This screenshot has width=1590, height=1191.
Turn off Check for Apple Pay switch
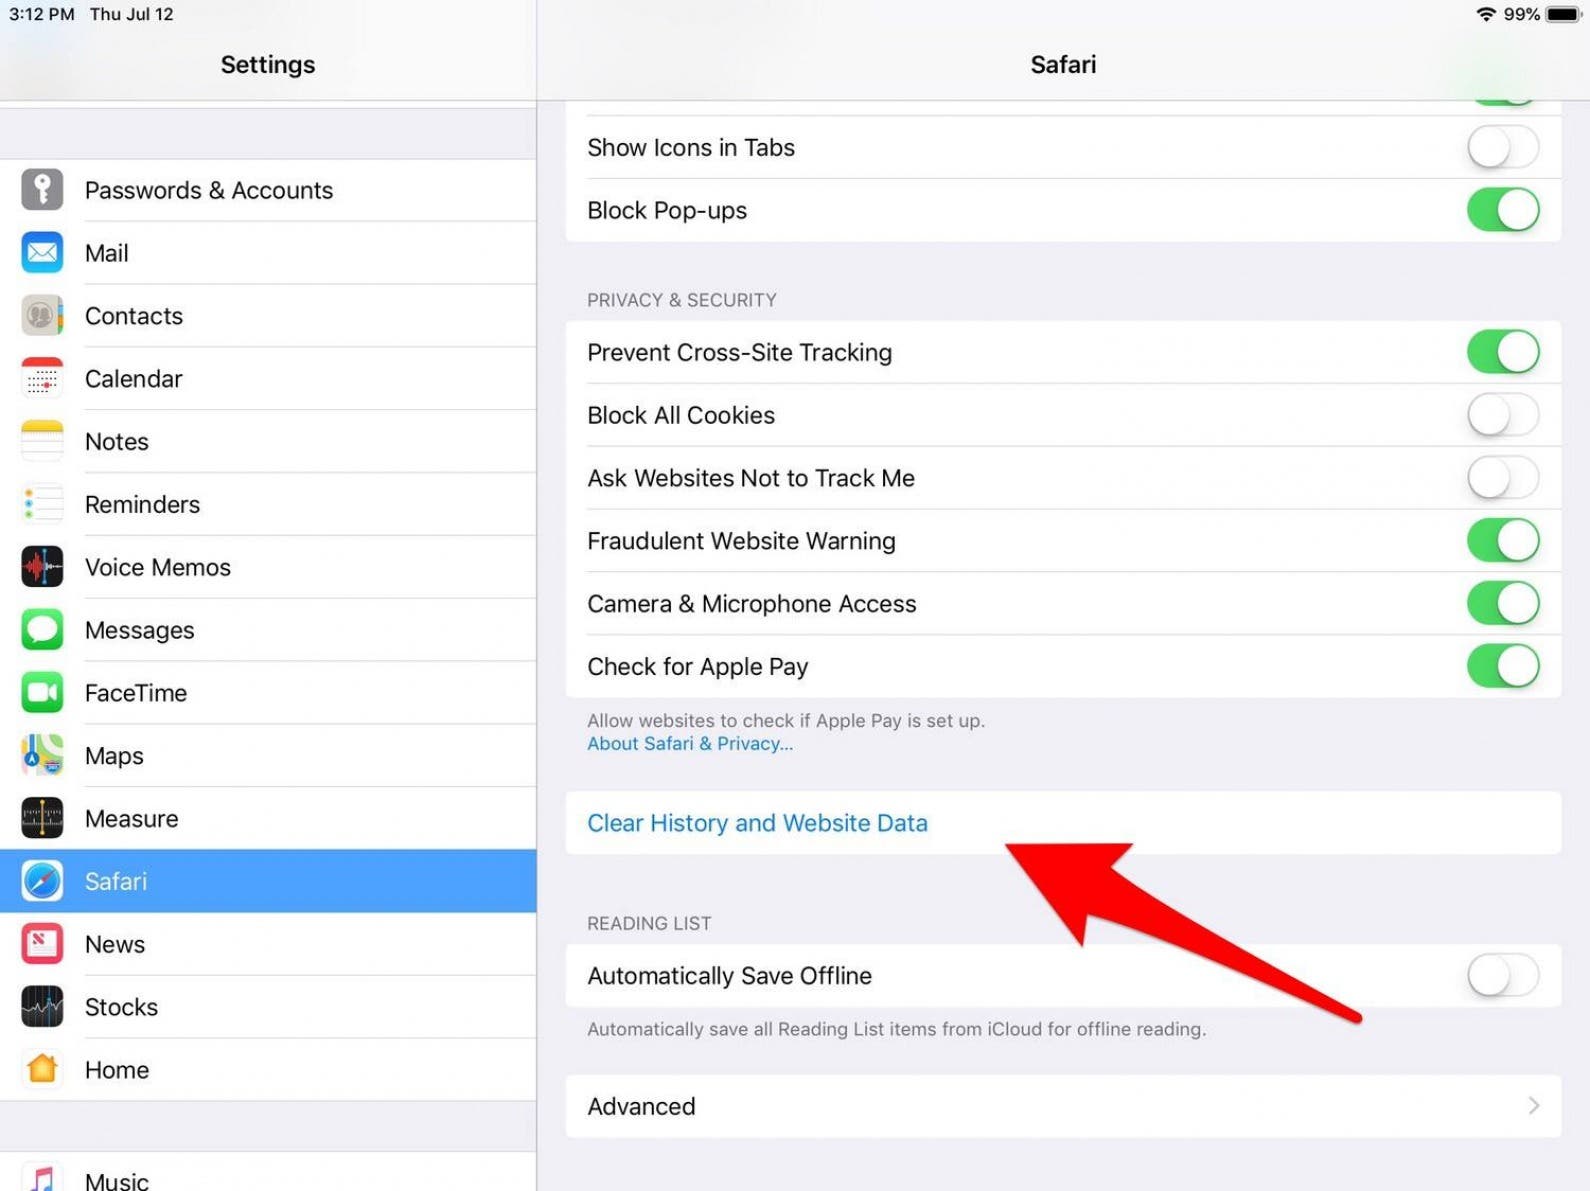(1503, 666)
